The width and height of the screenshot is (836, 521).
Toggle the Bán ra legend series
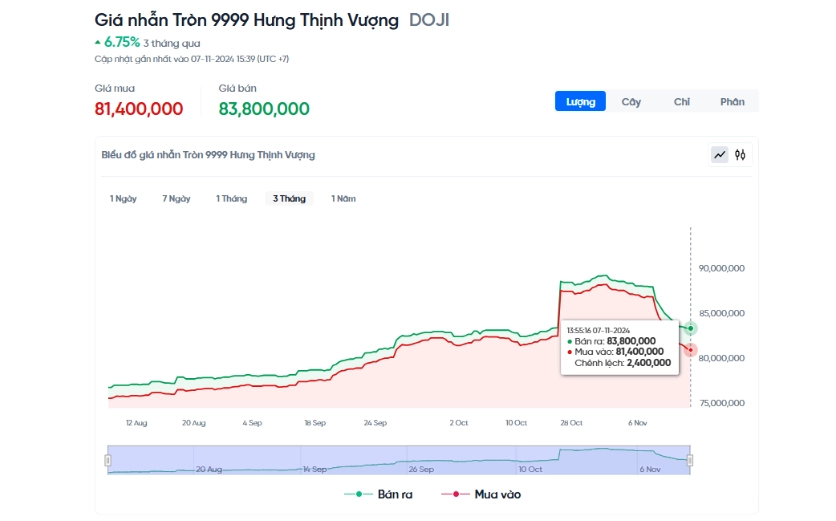coord(379,494)
